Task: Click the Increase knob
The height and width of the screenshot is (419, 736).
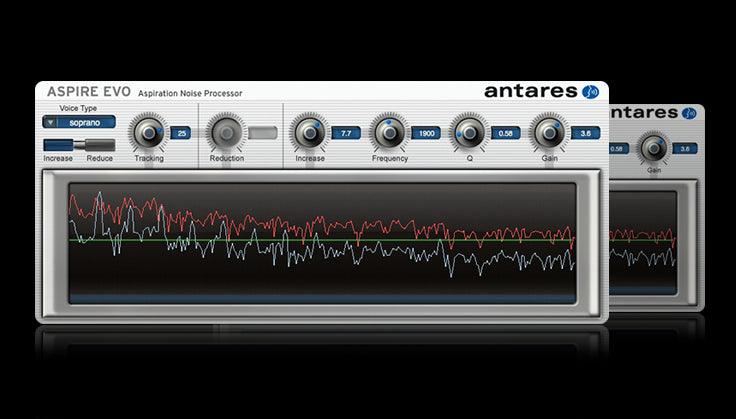Action: click(x=310, y=133)
